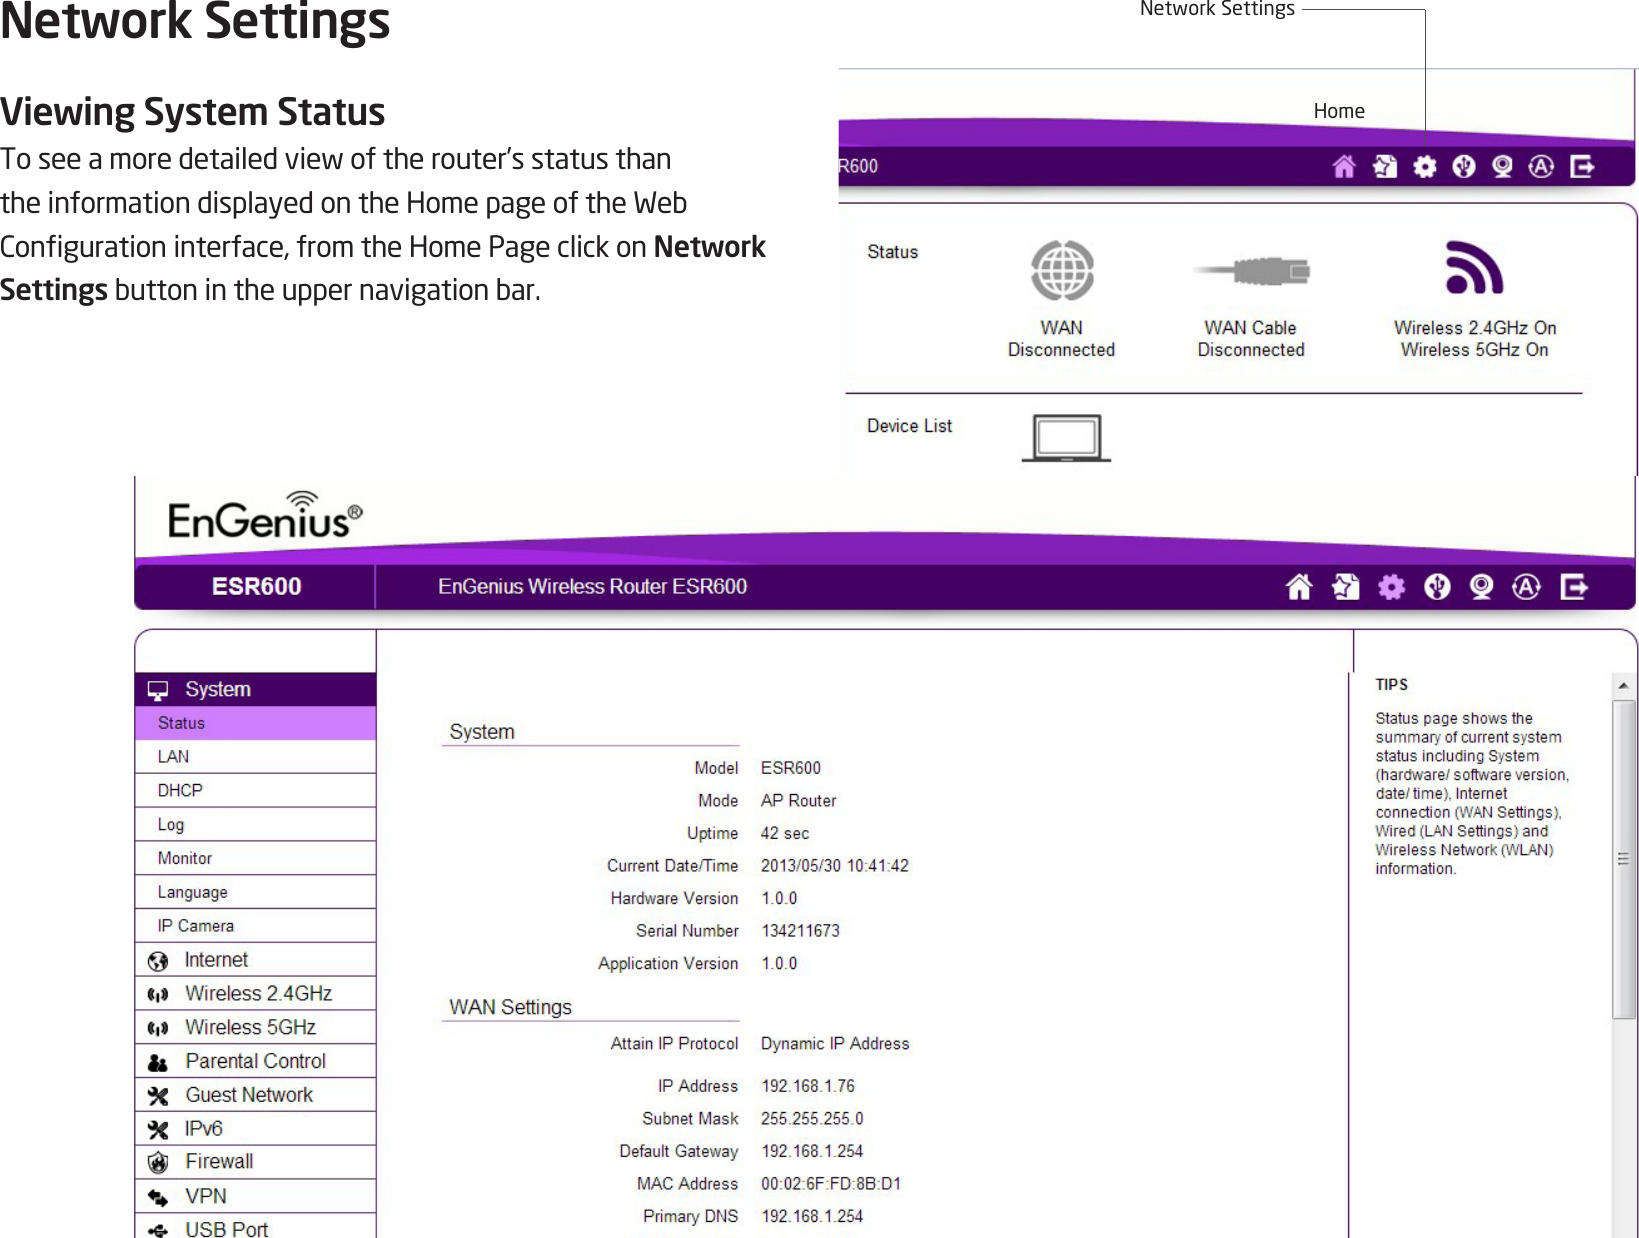Expand the Guest Network section
The height and width of the screenshot is (1238, 1639).
click(x=255, y=1095)
